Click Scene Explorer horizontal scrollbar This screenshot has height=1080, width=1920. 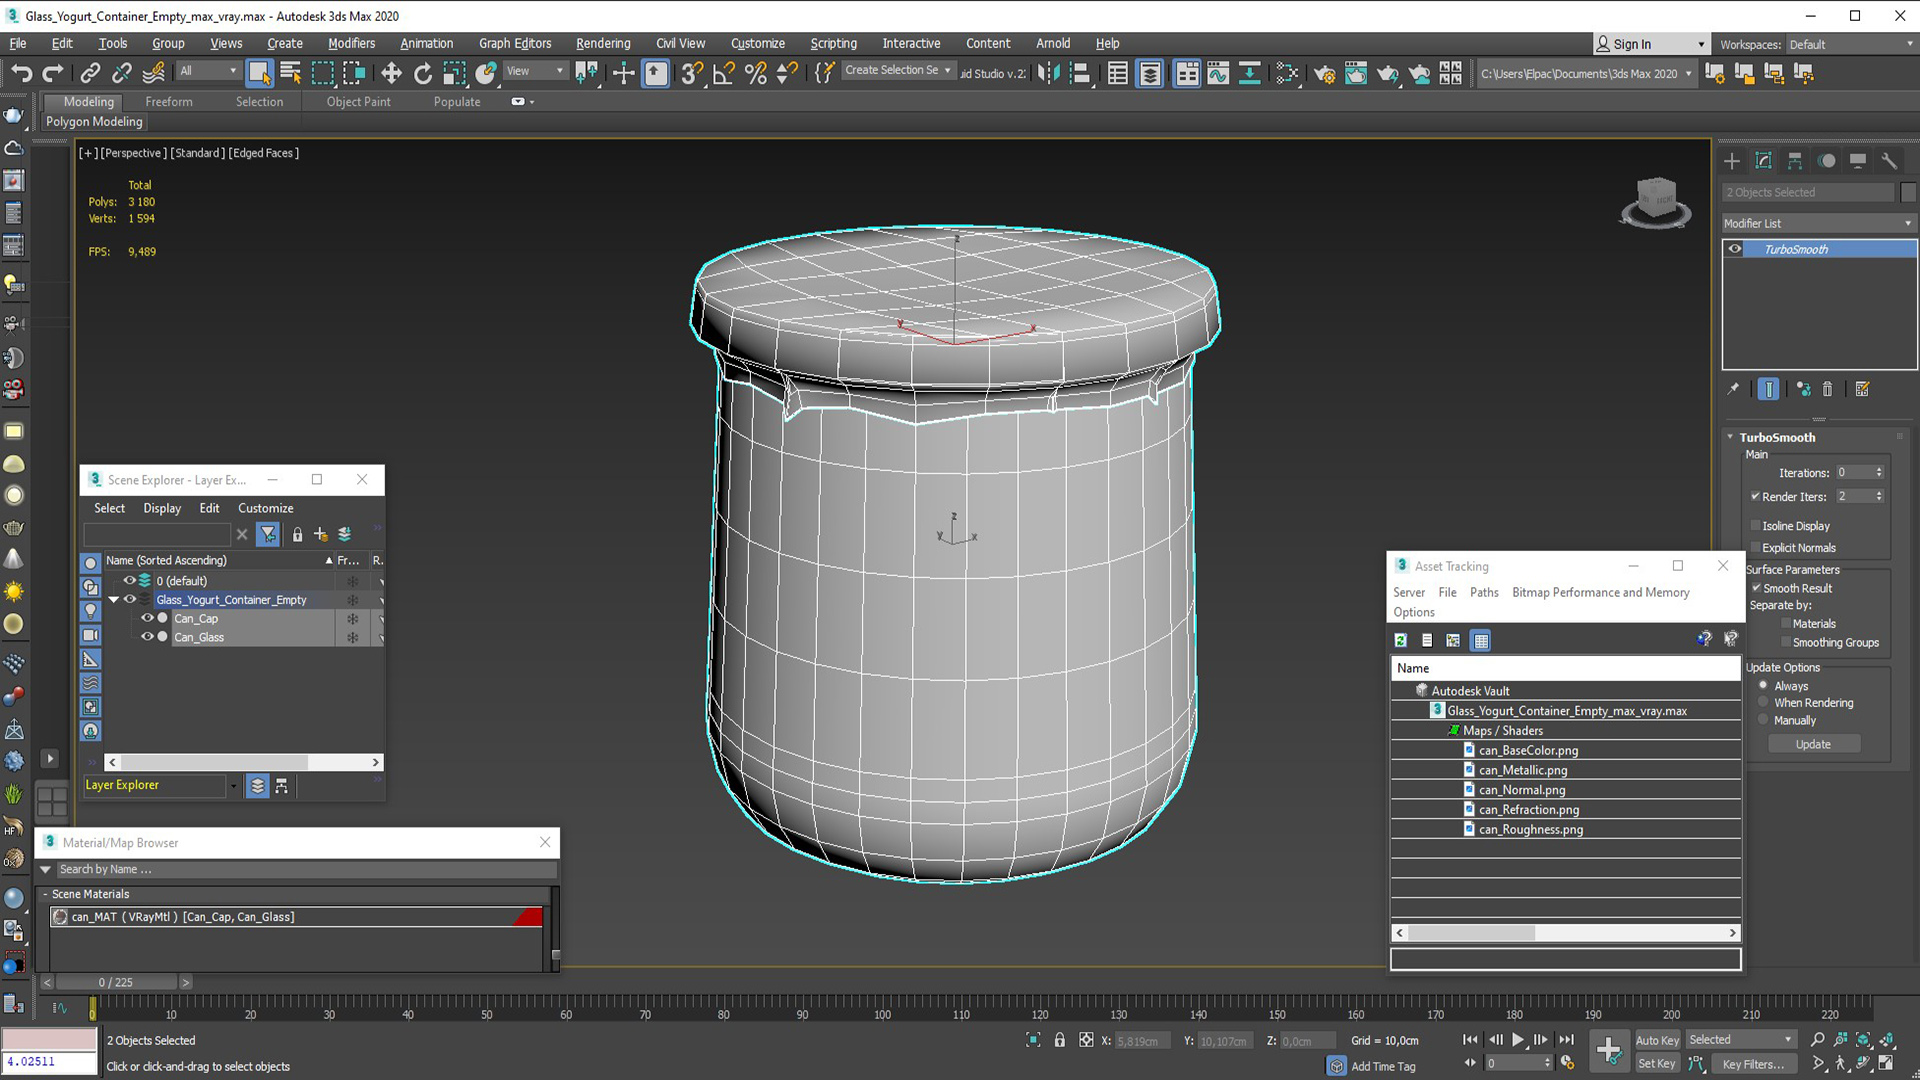coord(214,762)
